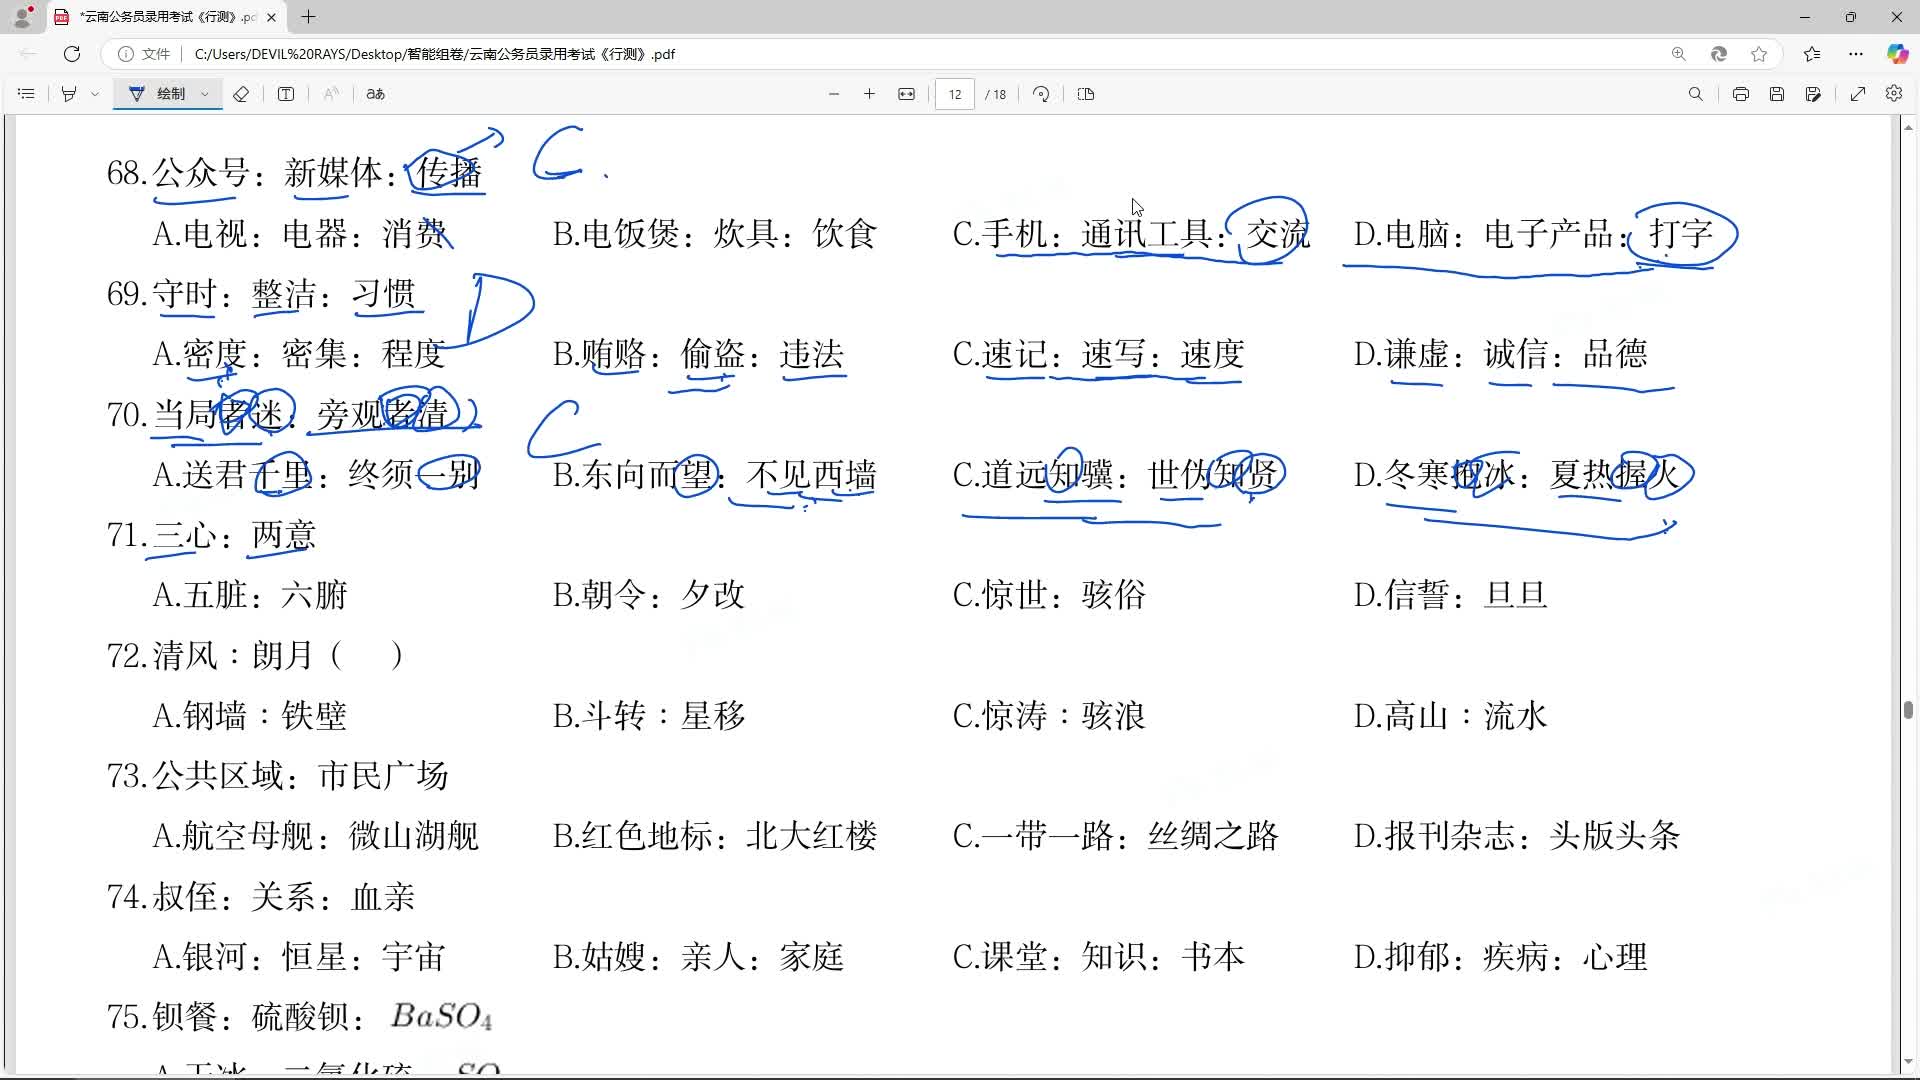Rotate the PDF page

(1041, 94)
